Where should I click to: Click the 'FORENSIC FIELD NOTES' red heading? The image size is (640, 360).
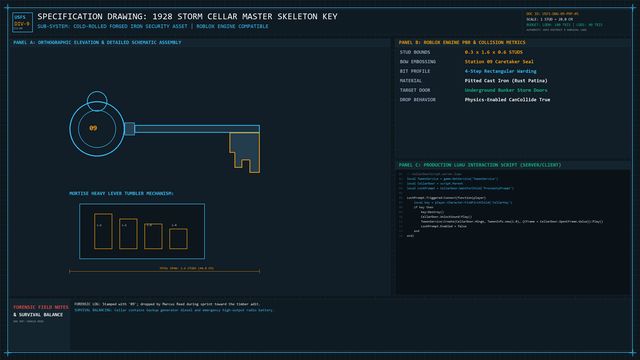click(41, 307)
